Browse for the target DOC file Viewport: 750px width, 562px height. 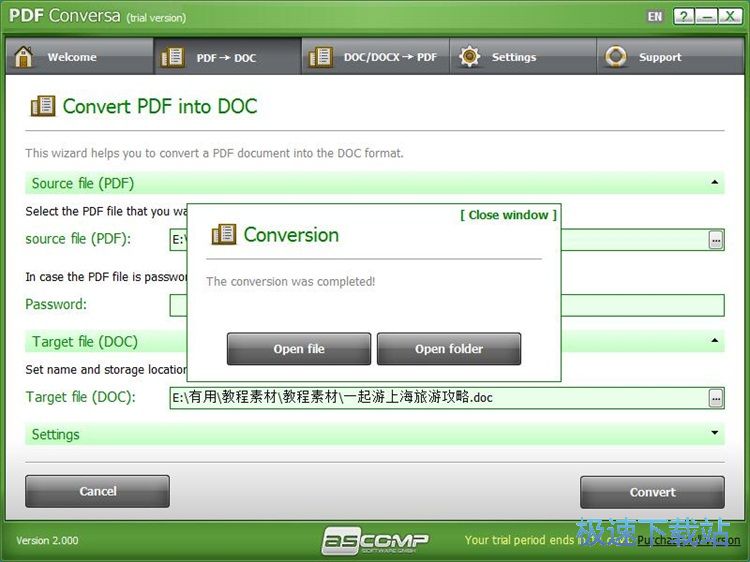(x=716, y=398)
